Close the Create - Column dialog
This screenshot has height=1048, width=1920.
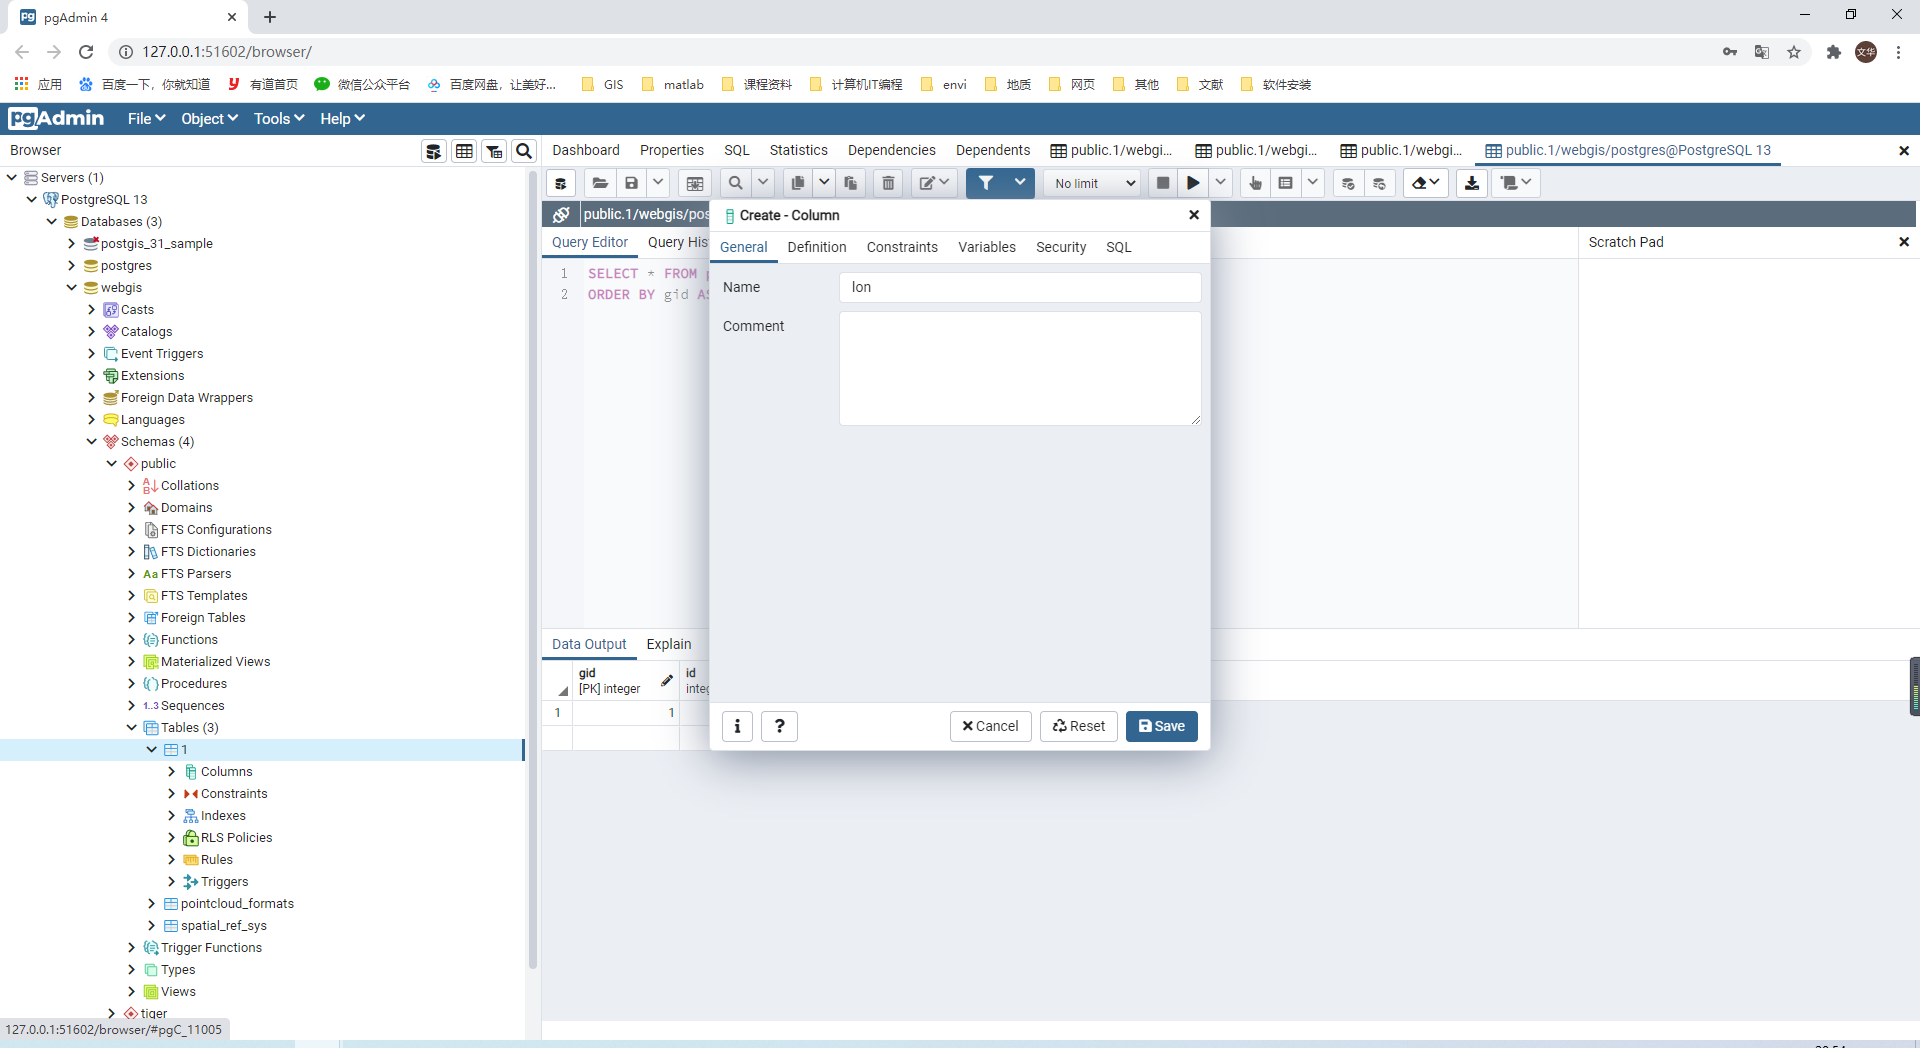(x=1193, y=215)
